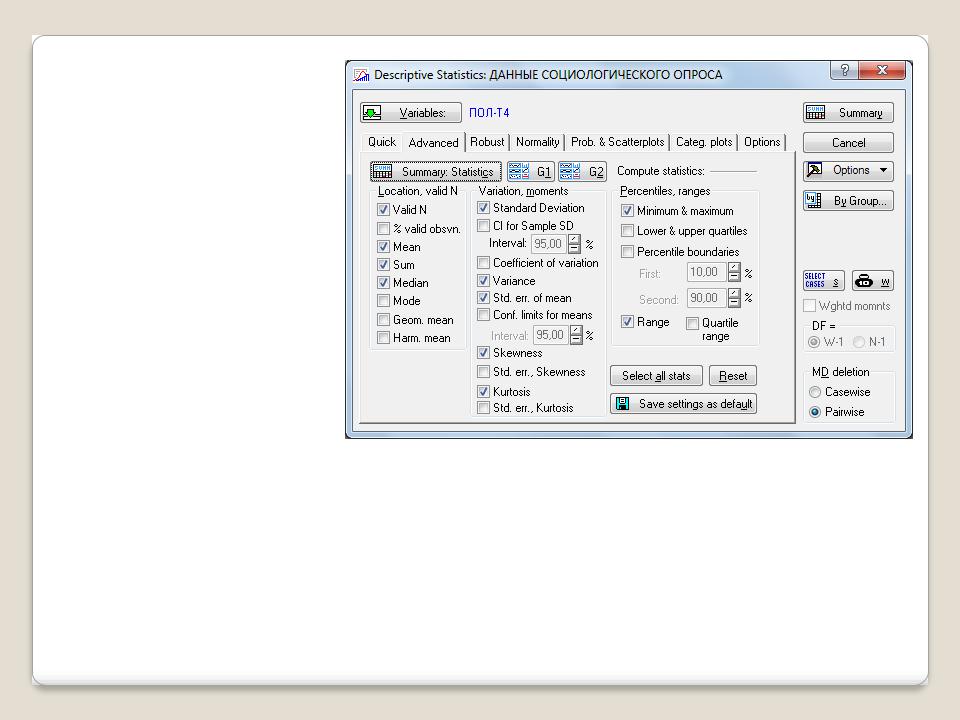The width and height of the screenshot is (960, 720).
Task: Switch to the Advanced tab
Action: [433, 143]
